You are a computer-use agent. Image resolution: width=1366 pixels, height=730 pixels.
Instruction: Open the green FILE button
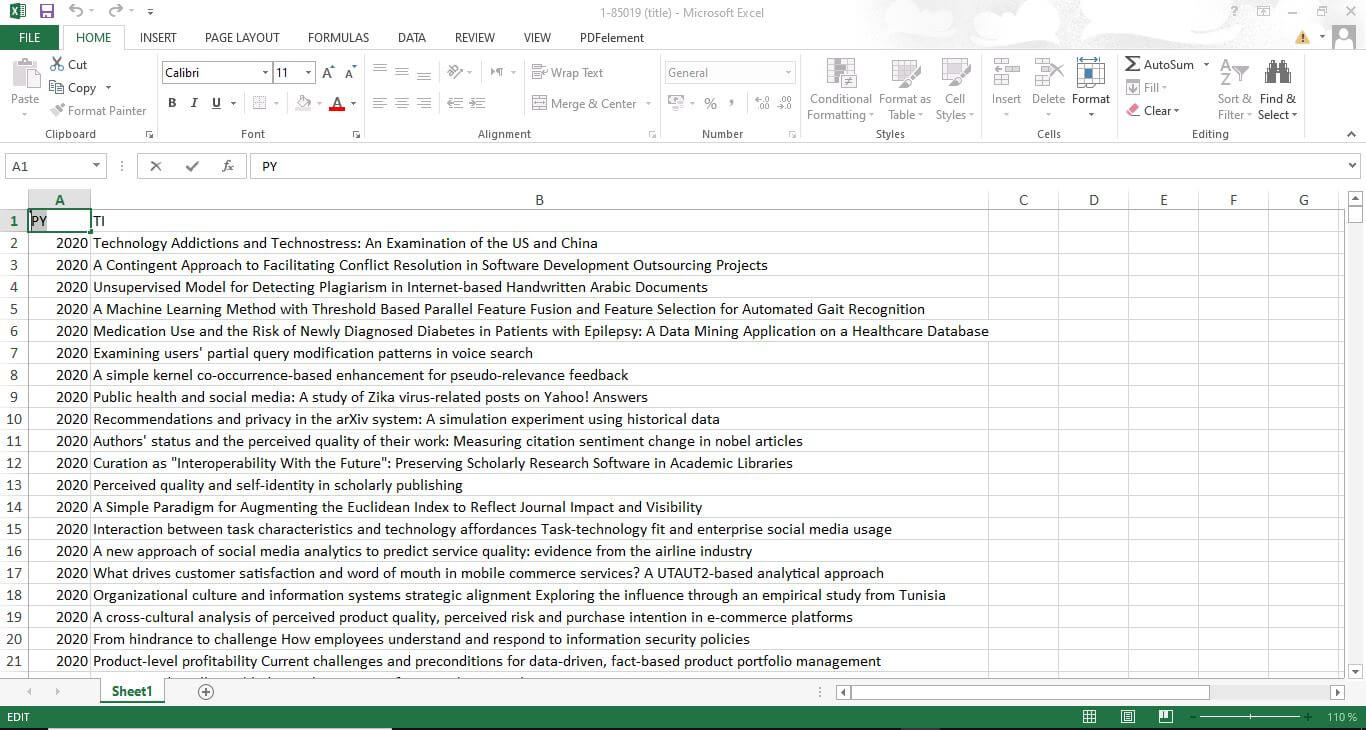30,38
